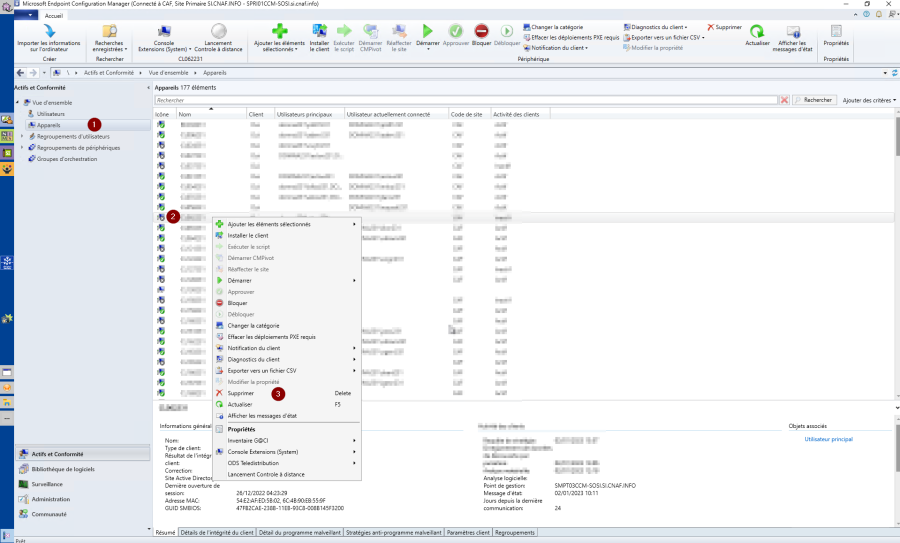Expand Regroupements de périphériques tree node

click(x=22, y=148)
